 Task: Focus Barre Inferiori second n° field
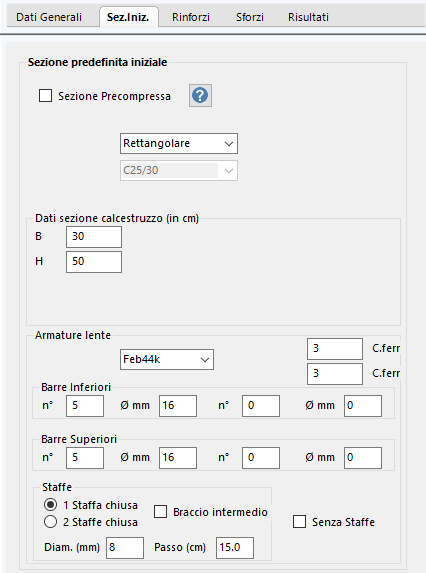[x=261, y=406]
